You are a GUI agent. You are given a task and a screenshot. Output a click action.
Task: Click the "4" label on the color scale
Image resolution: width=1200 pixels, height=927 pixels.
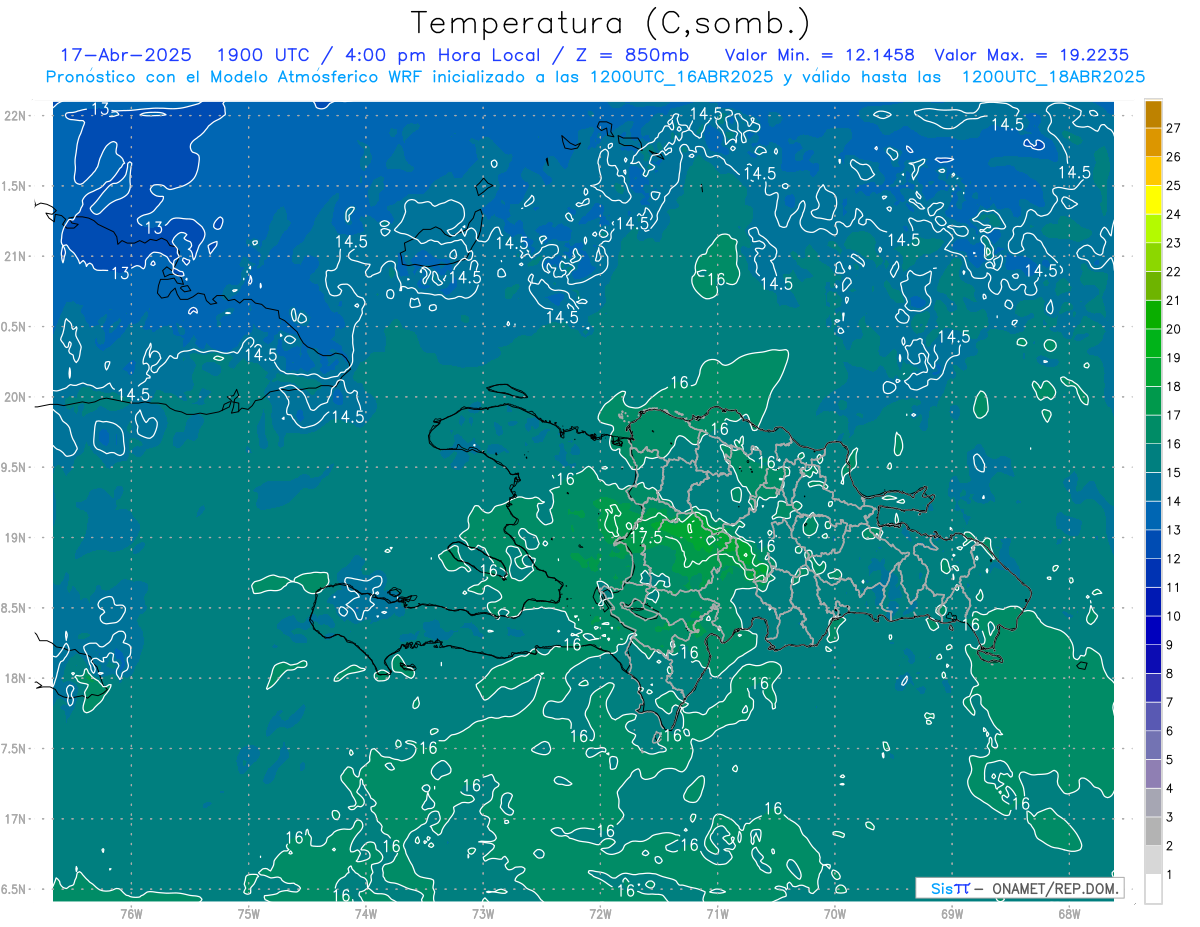pos(1172,788)
